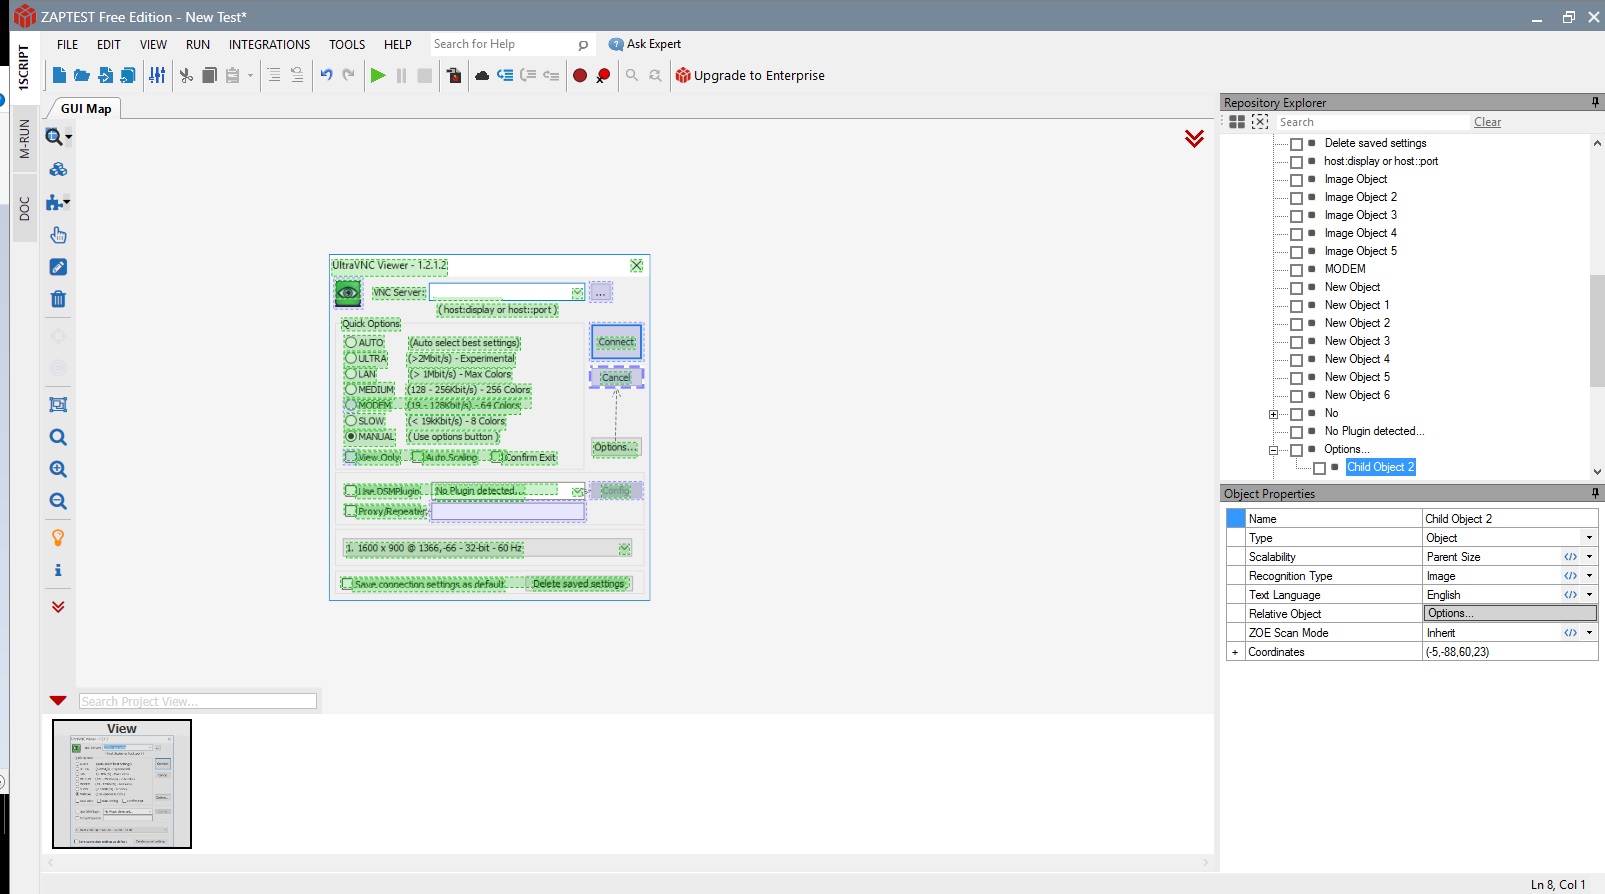Open the Scalability dropdown arrow
The width and height of the screenshot is (1605, 894).
(x=1589, y=557)
